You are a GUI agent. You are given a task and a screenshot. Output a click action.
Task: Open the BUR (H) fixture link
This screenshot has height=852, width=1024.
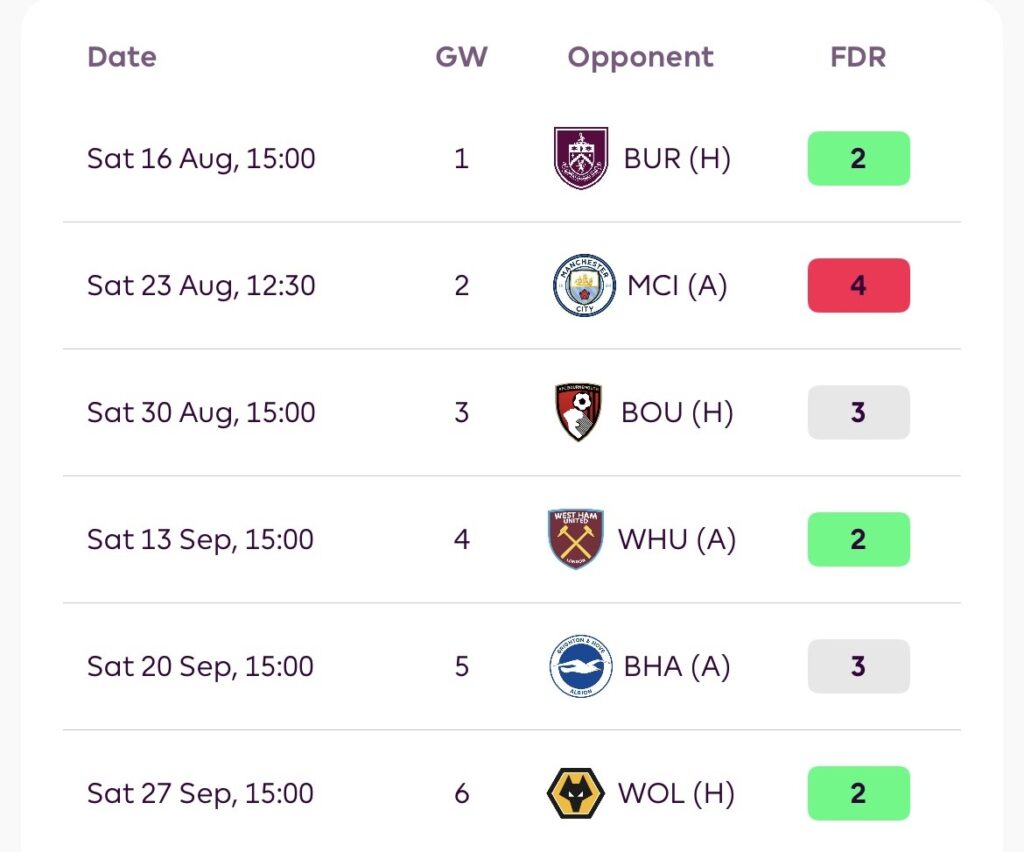677,159
